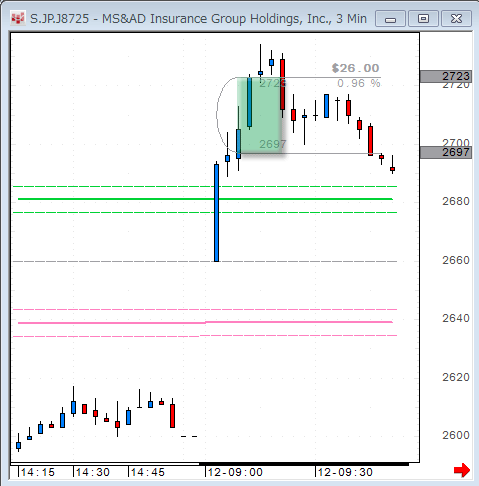Click the 2600 label on the price axis
479x486 pixels.
(x=456, y=435)
